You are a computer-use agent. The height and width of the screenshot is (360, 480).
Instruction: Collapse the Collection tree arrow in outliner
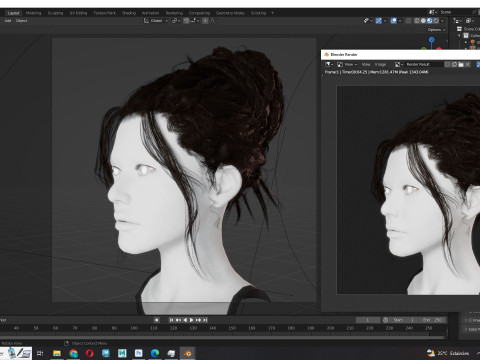[x=460, y=35]
